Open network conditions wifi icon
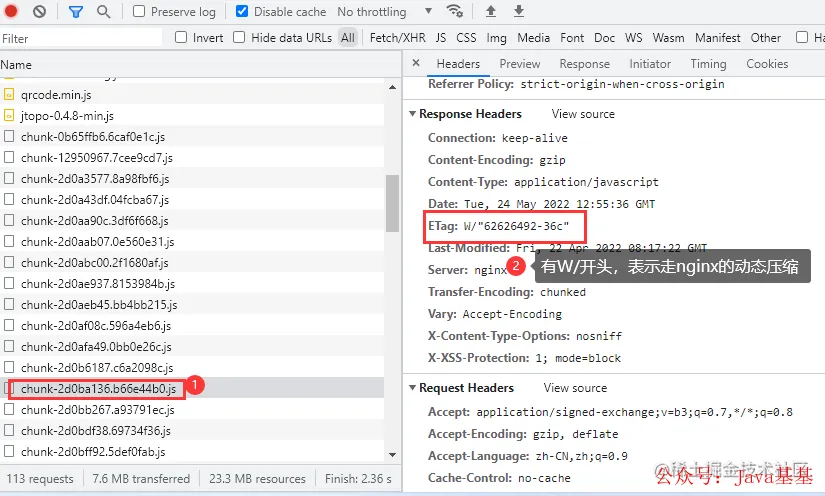This screenshot has width=825, height=496. [x=454, y=11]
